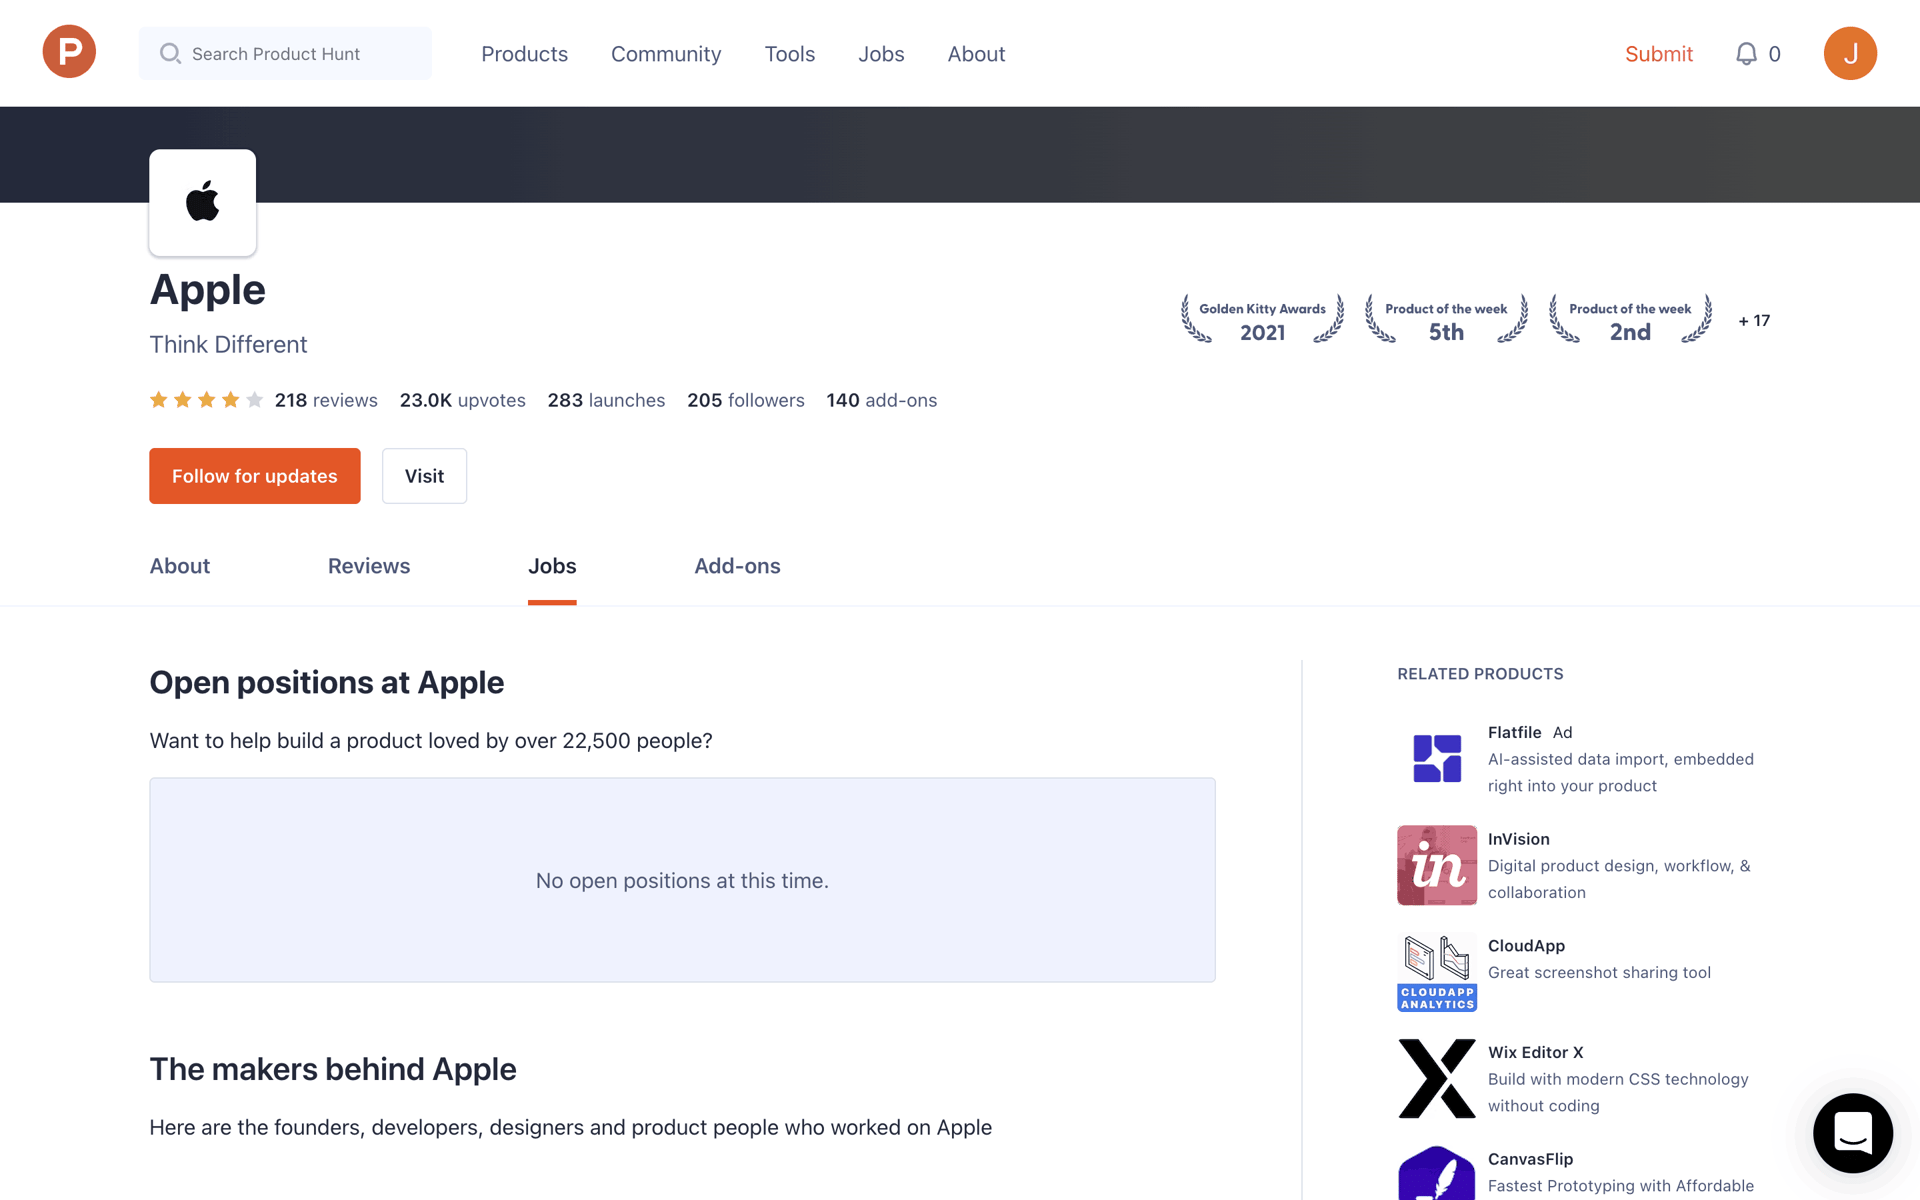Screen dimensions: 1920x1200
Task: Click the CloudApp analytics icon
Action: point(1437,972)
